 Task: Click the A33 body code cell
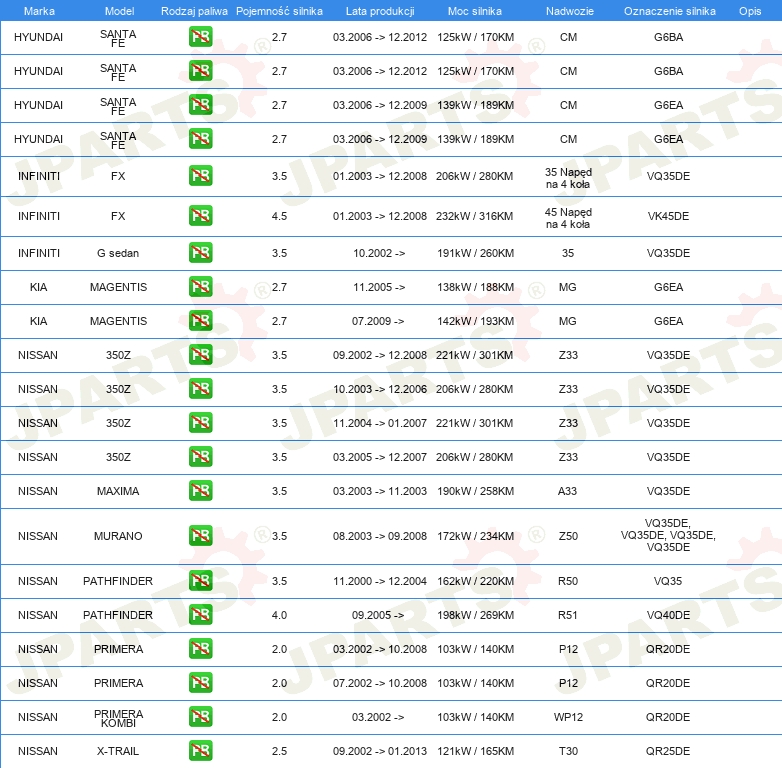568,491
